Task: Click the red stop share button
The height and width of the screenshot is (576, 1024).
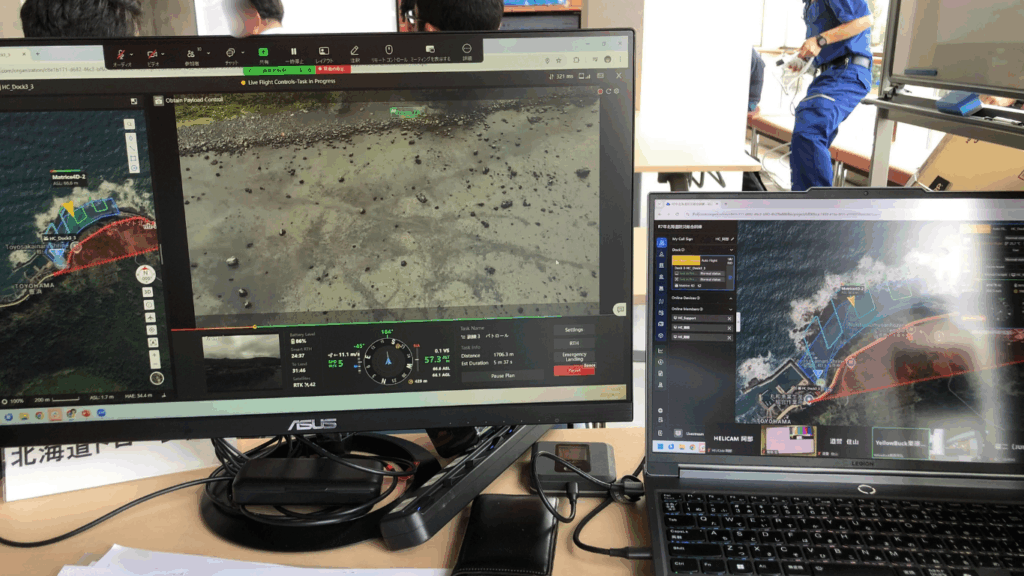Action: (x=333, y=69)
